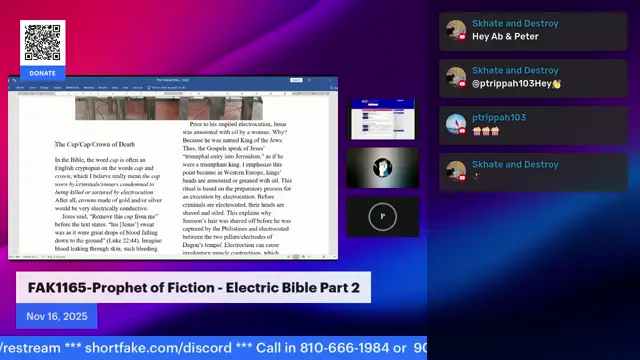Select the participant thumbnail with the cartoon avatar
Viewport: 640px width, 360px height.
382,168
